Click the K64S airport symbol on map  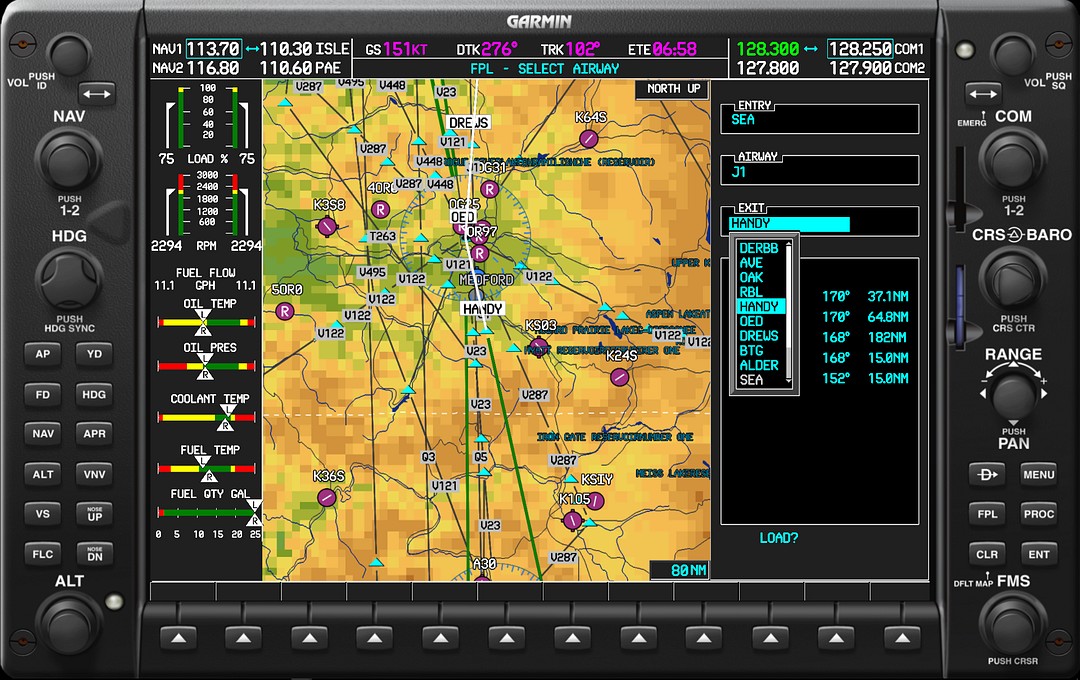[x=588, y=139]
